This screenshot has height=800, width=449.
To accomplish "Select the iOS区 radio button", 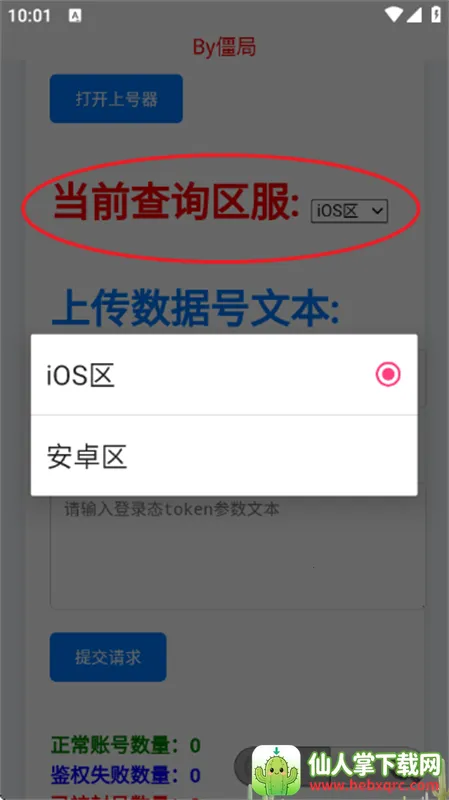I will tap(388, 374).
